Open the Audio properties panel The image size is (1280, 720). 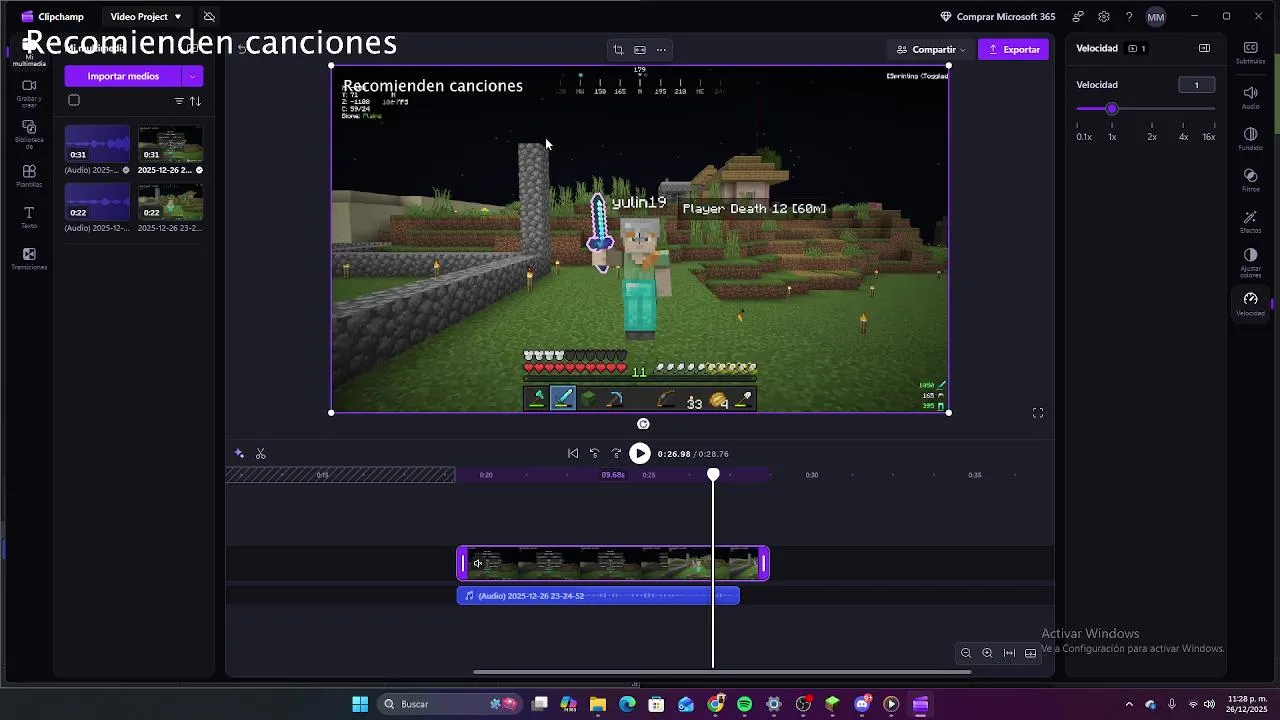1250,97
